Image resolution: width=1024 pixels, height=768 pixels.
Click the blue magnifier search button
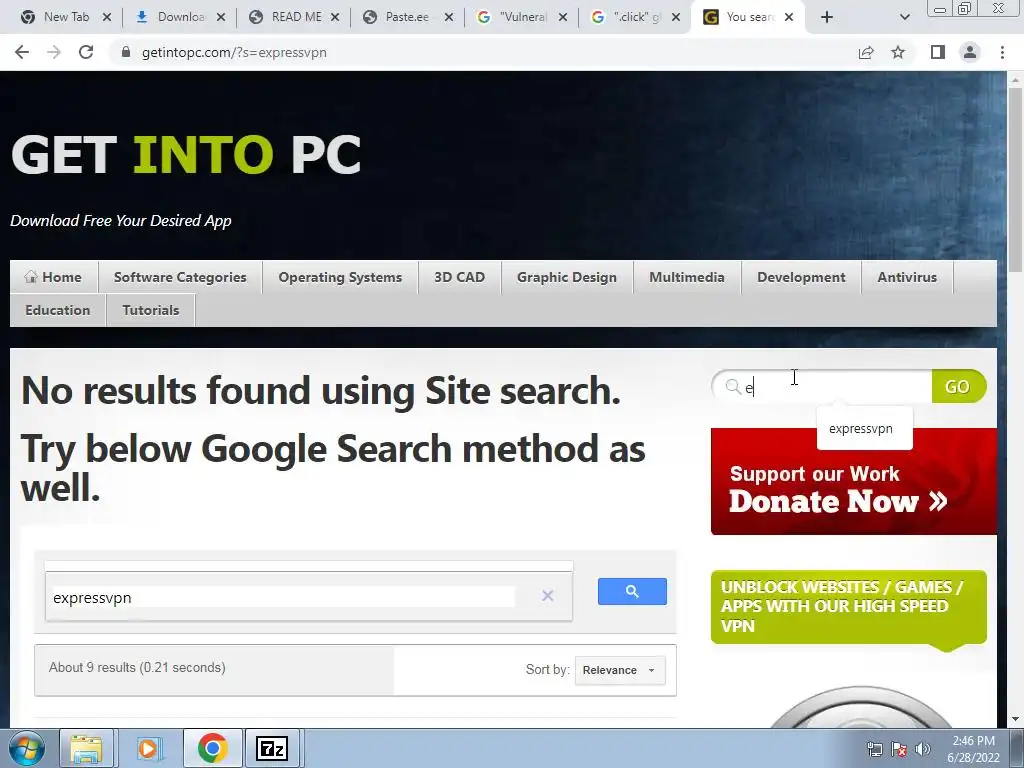632,592
